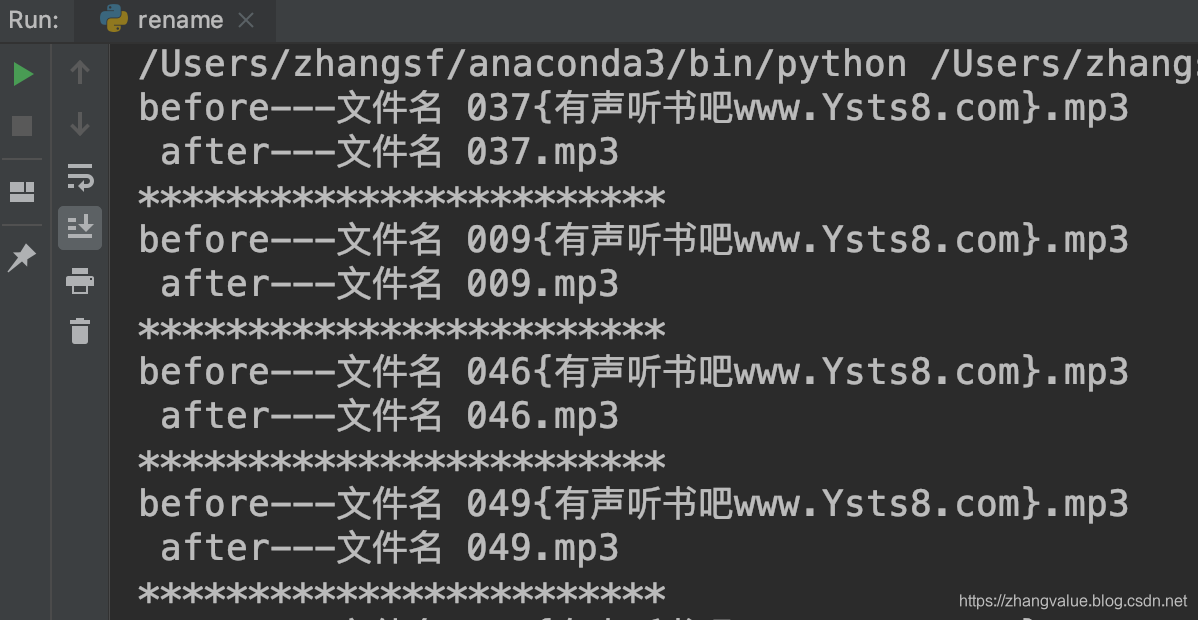1198x620 pixels.
Task: Disable scroll to the end
Action: tap(80, 227)
